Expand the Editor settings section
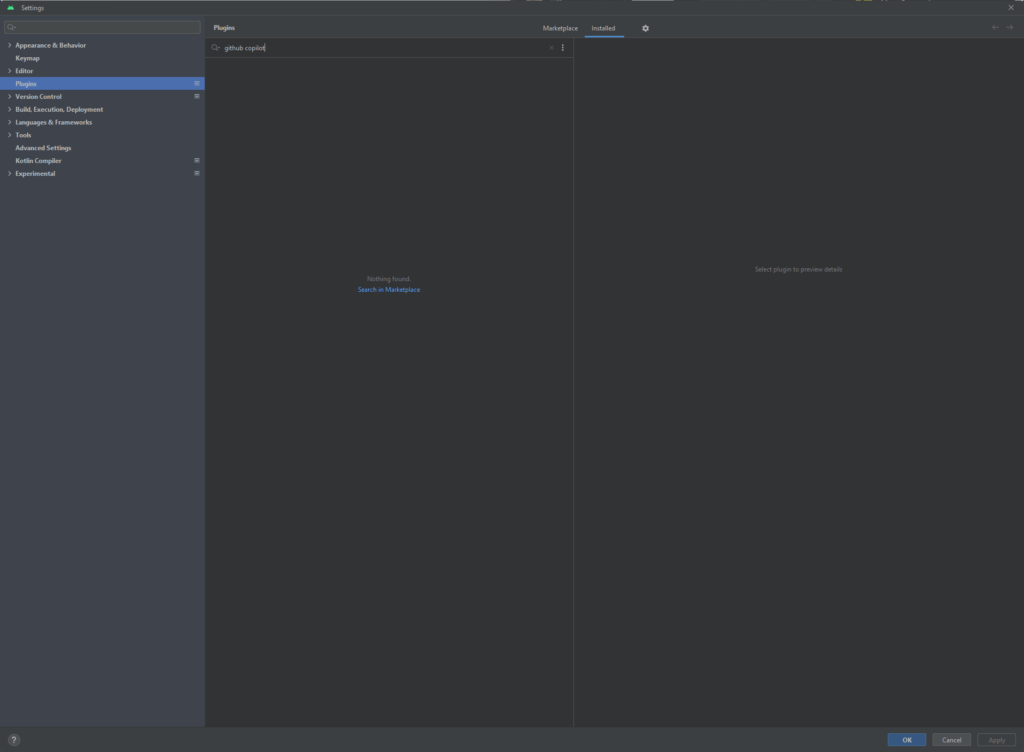This screenshot has height=752, width=1024. [9, 71]
